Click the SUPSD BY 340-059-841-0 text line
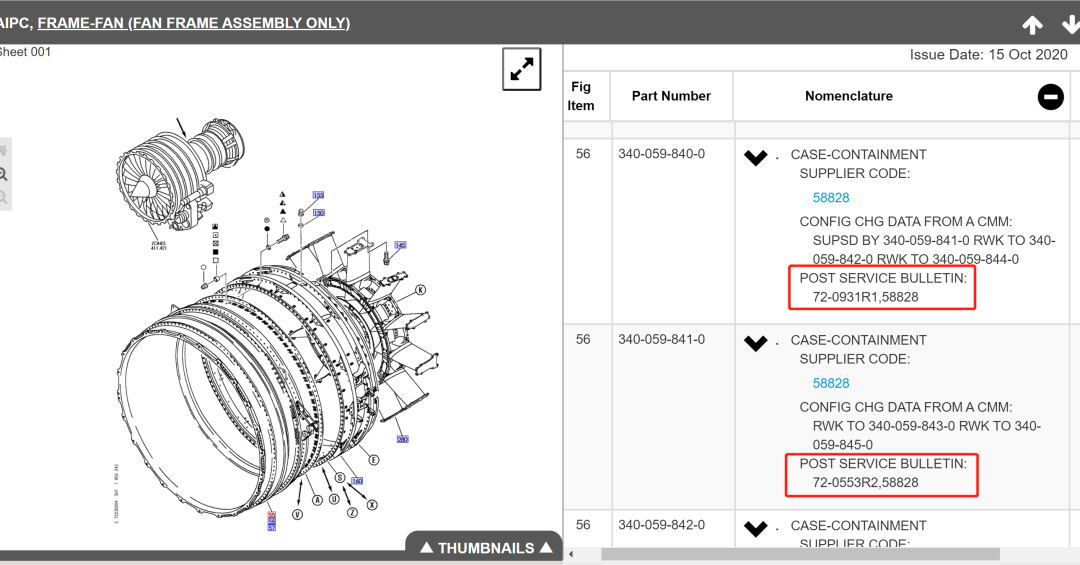Image resolution: width=1080 pixels, height=565 pixels. [934, 241]
